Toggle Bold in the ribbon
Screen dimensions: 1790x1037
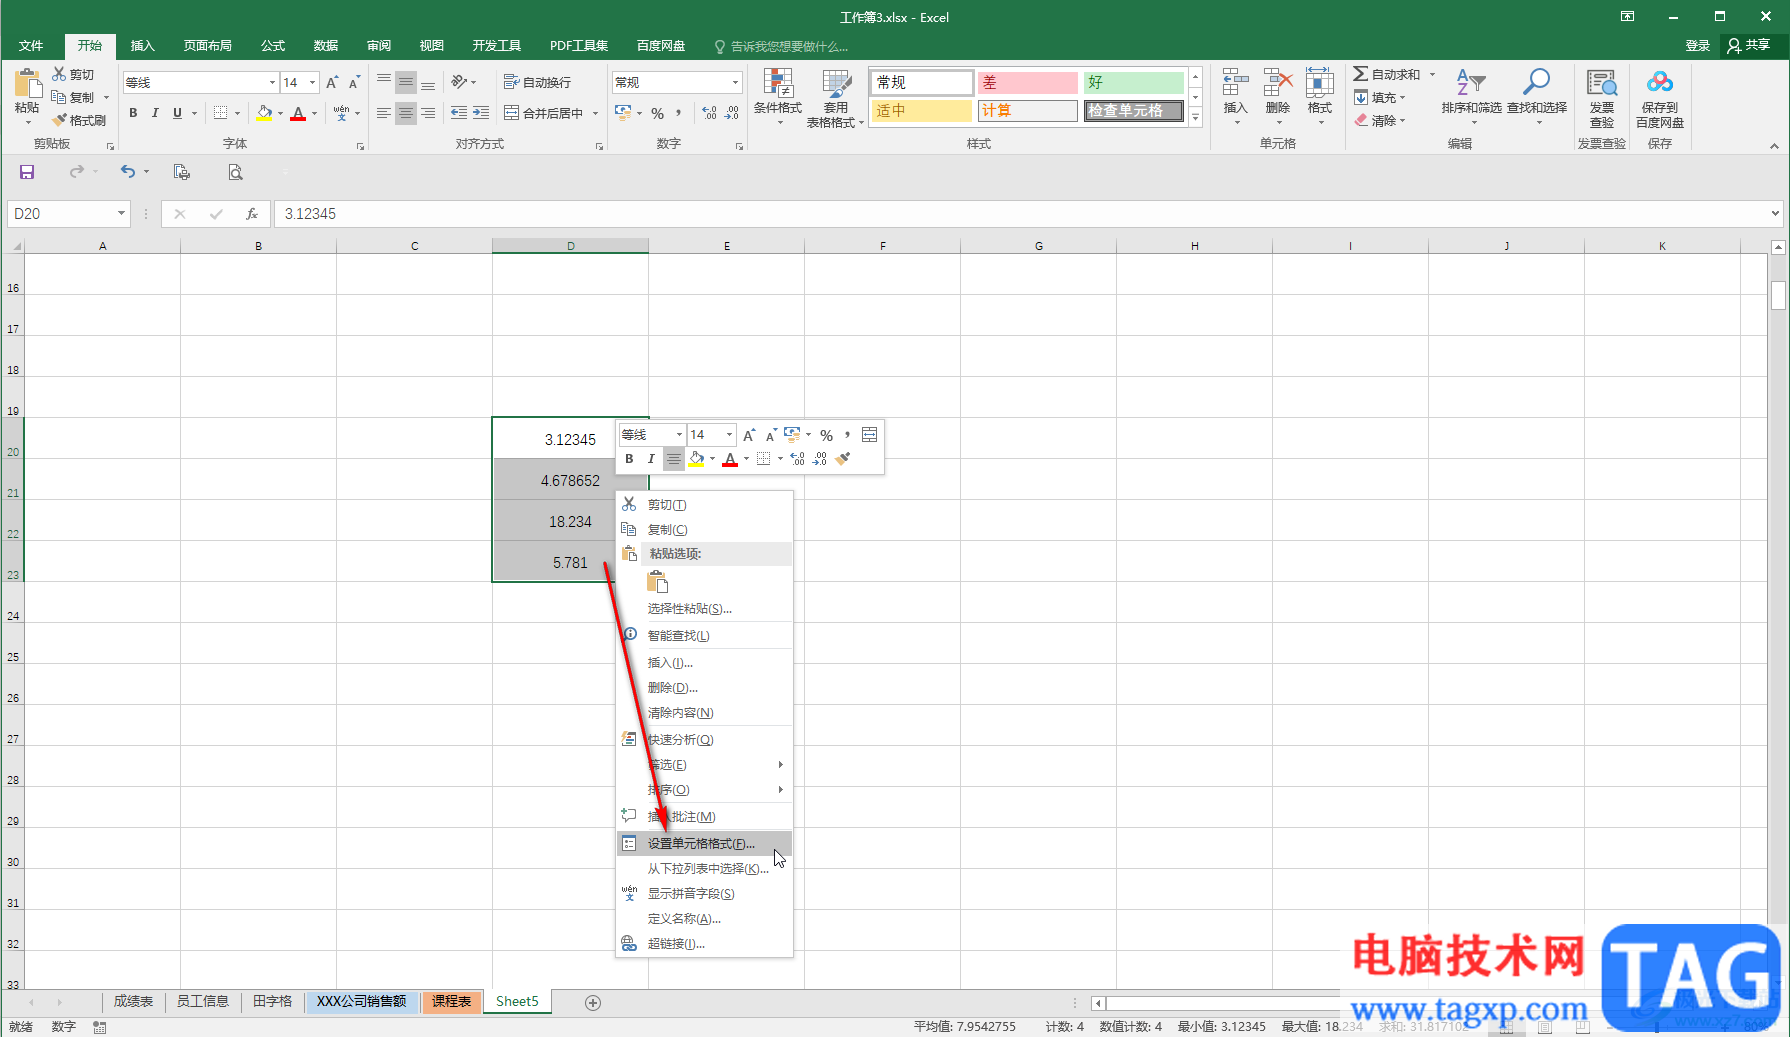tap(133, 113)
